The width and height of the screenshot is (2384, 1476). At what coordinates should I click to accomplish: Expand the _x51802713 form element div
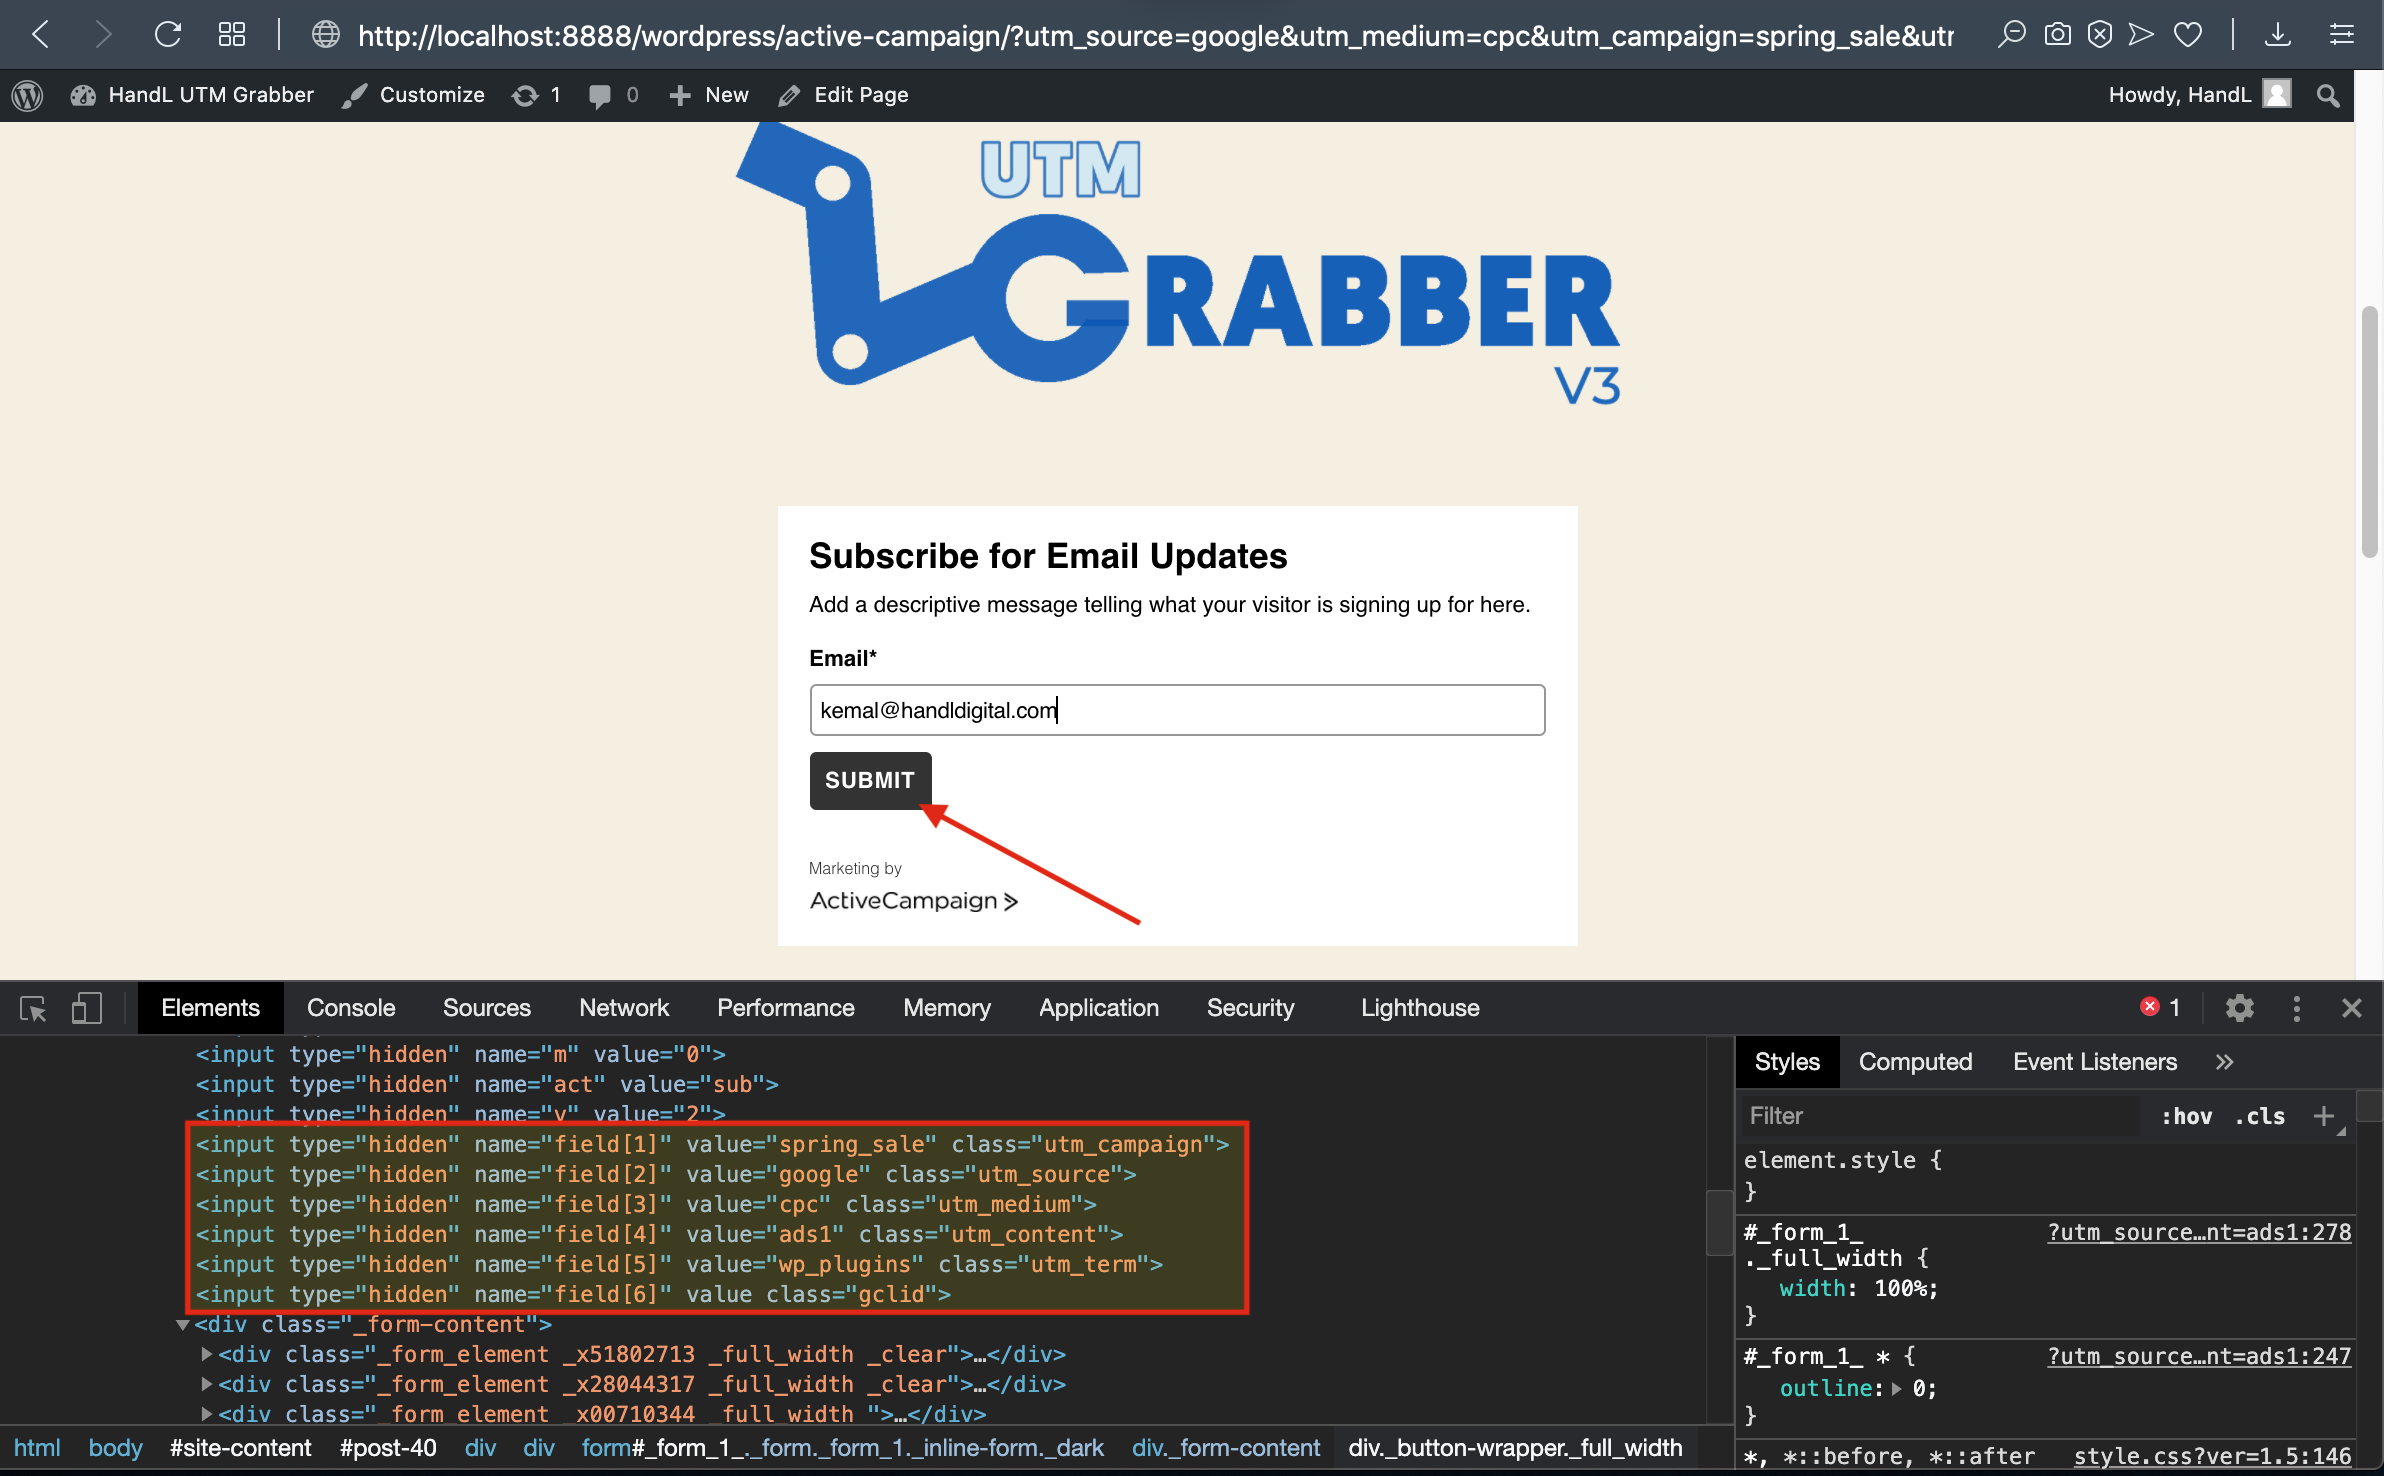[x=206, y=1354]
